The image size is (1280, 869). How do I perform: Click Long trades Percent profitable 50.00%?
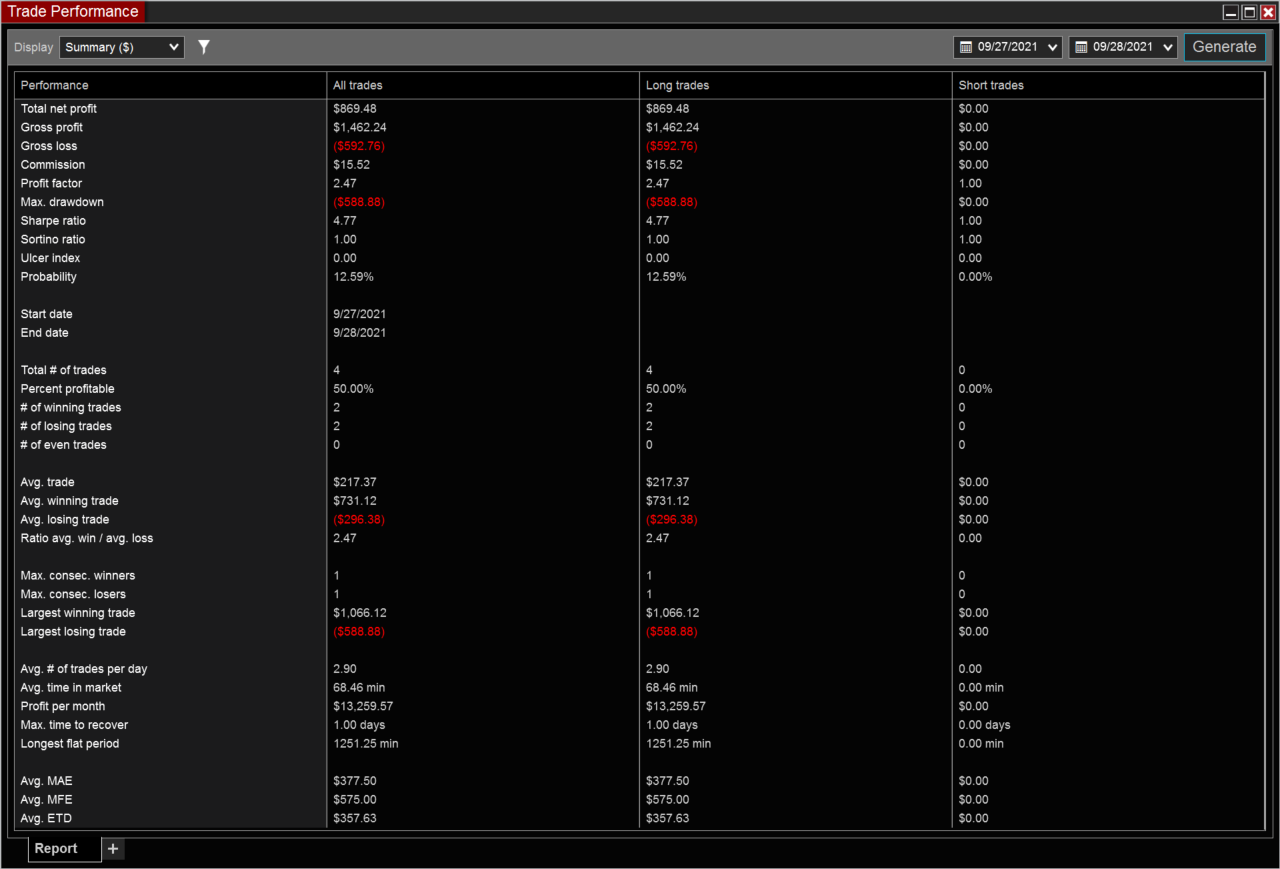click(667, 388)
